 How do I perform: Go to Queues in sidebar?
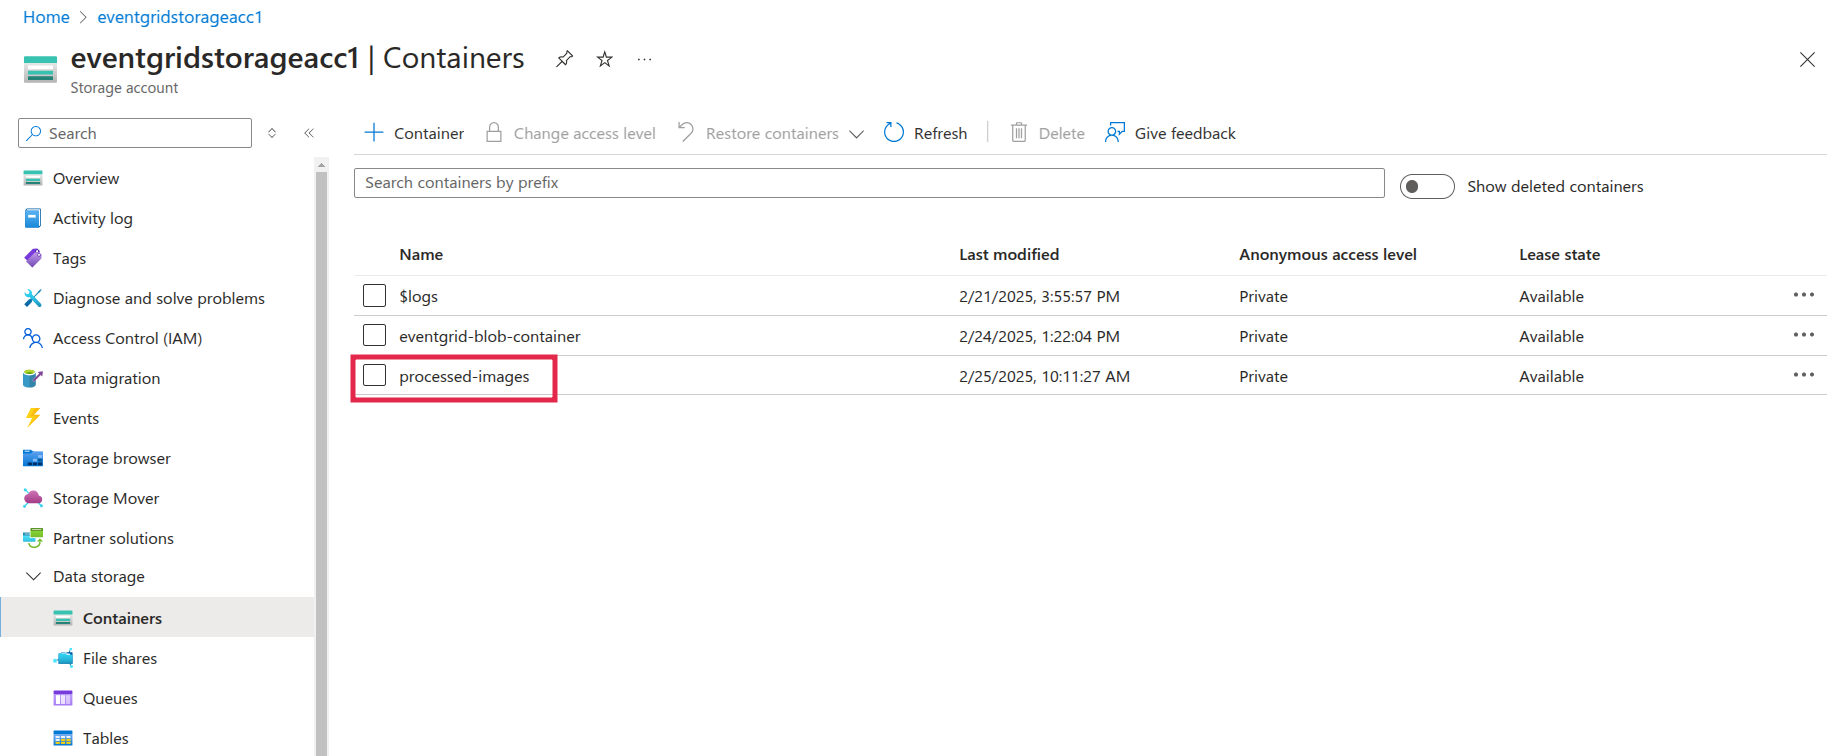click(x=110, y=698)
